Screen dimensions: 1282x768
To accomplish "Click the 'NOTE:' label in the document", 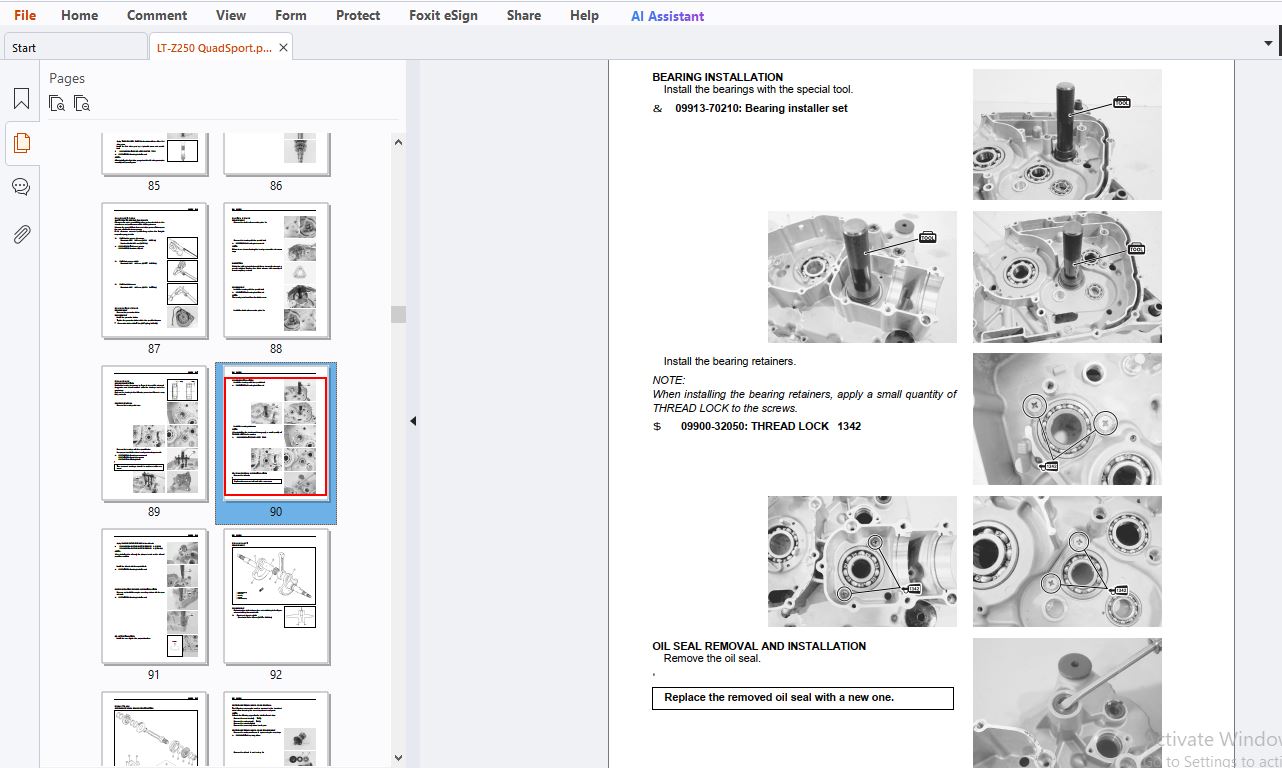I will click(x=669, y=380).
